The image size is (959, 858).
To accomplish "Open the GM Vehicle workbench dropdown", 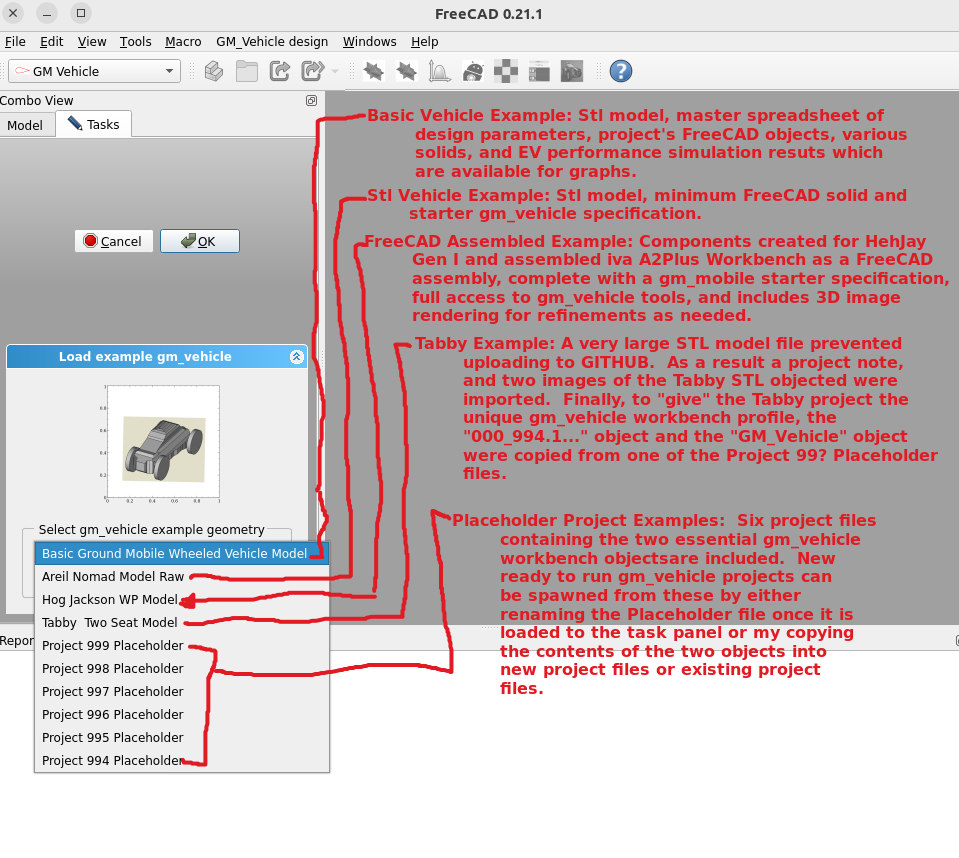I will tap(94, 71).
